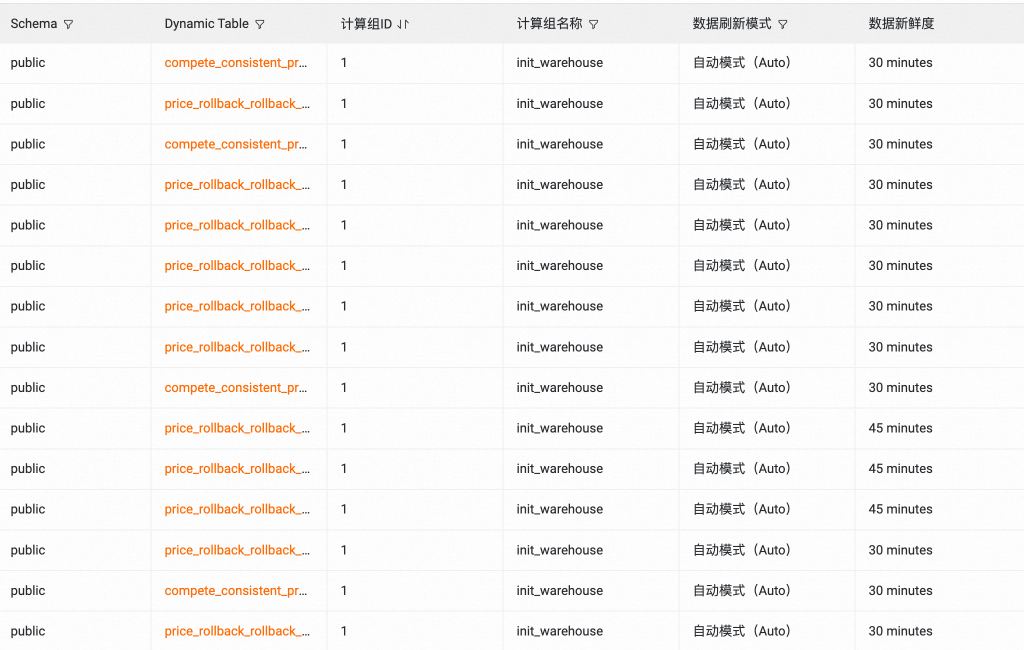Open the 计算组名称 column filter icon
The image size is (1024, 650).
593,23
